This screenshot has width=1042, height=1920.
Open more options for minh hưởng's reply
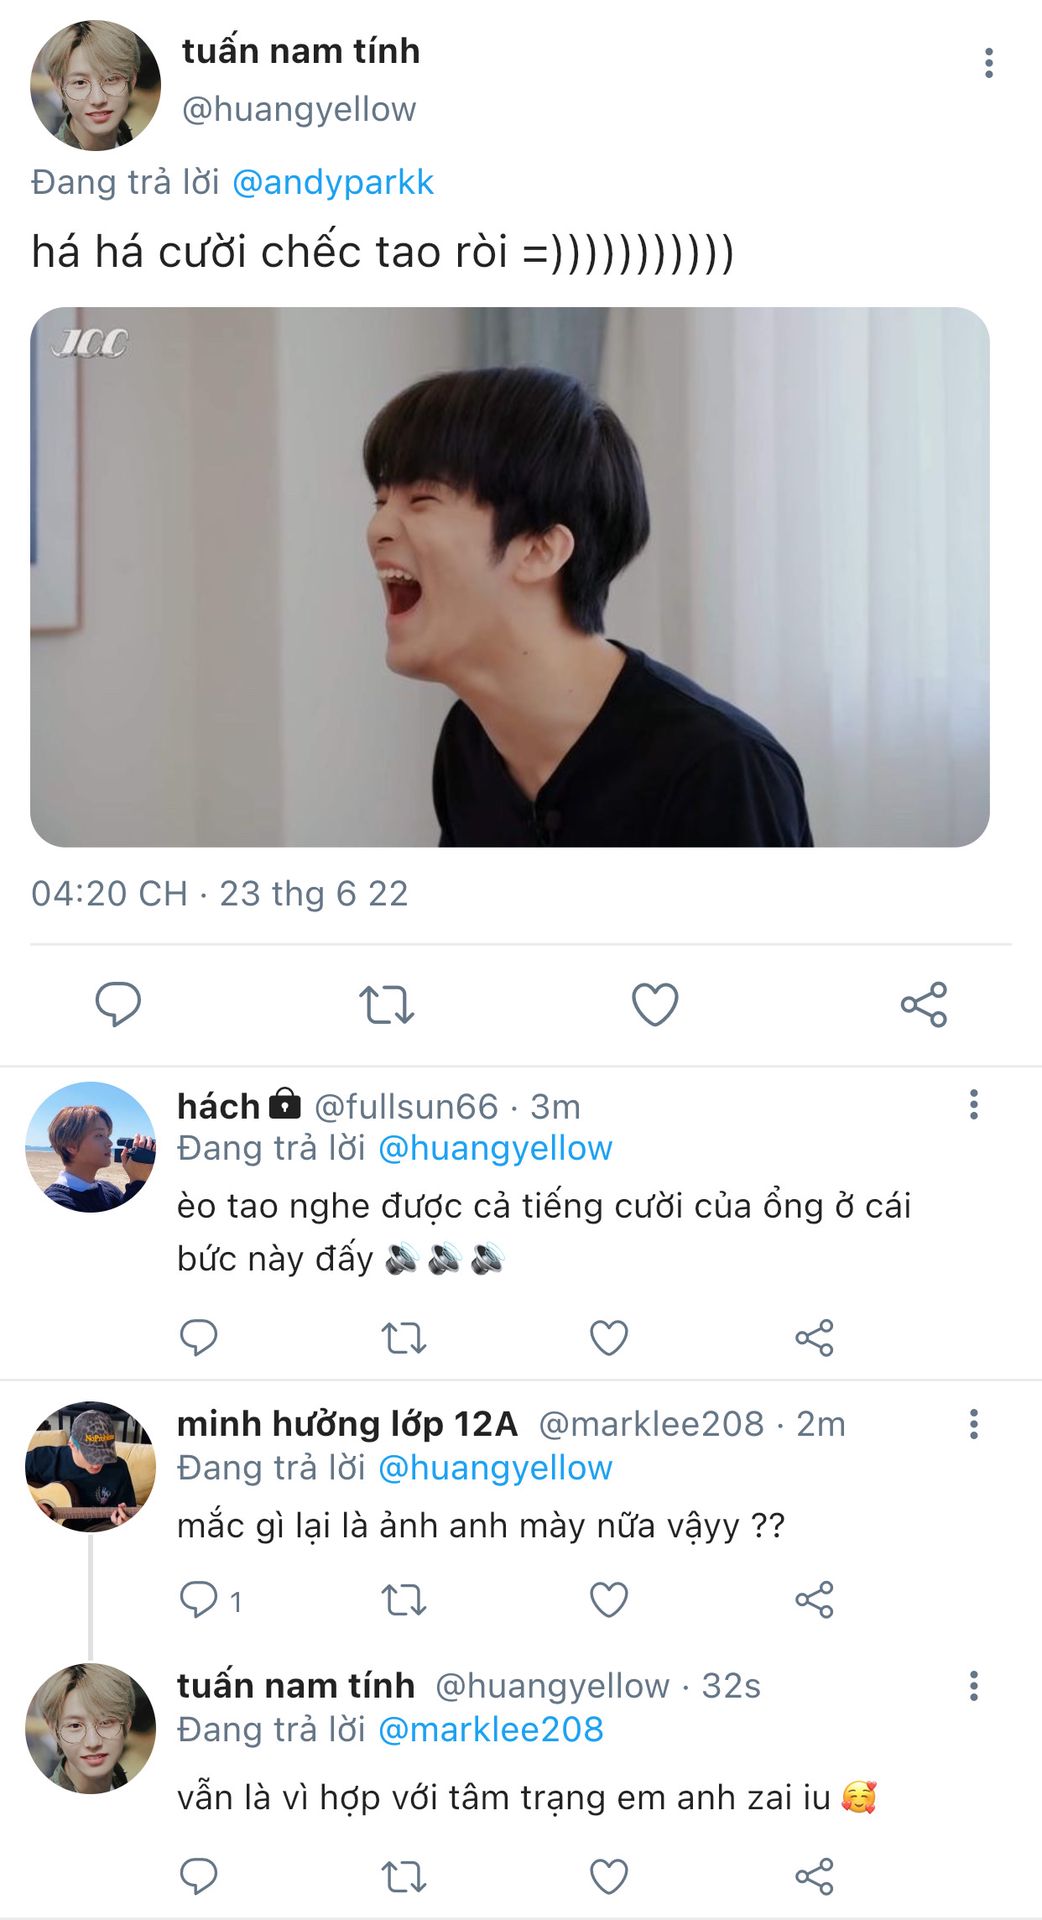click(x=973, y=1424)
